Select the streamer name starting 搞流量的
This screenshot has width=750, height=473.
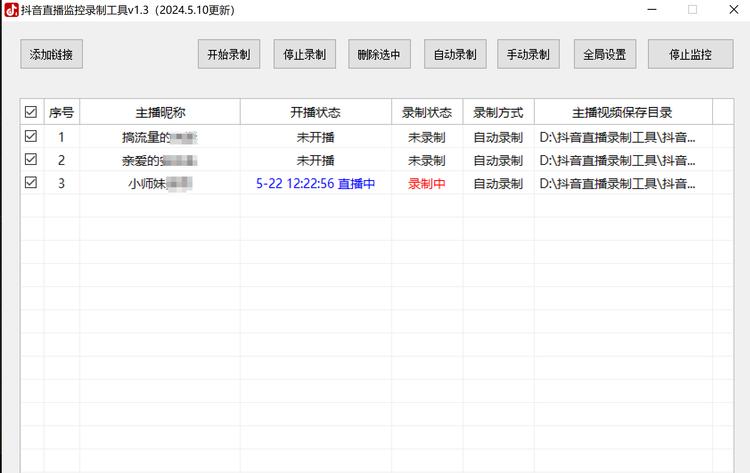pos(160,137)
